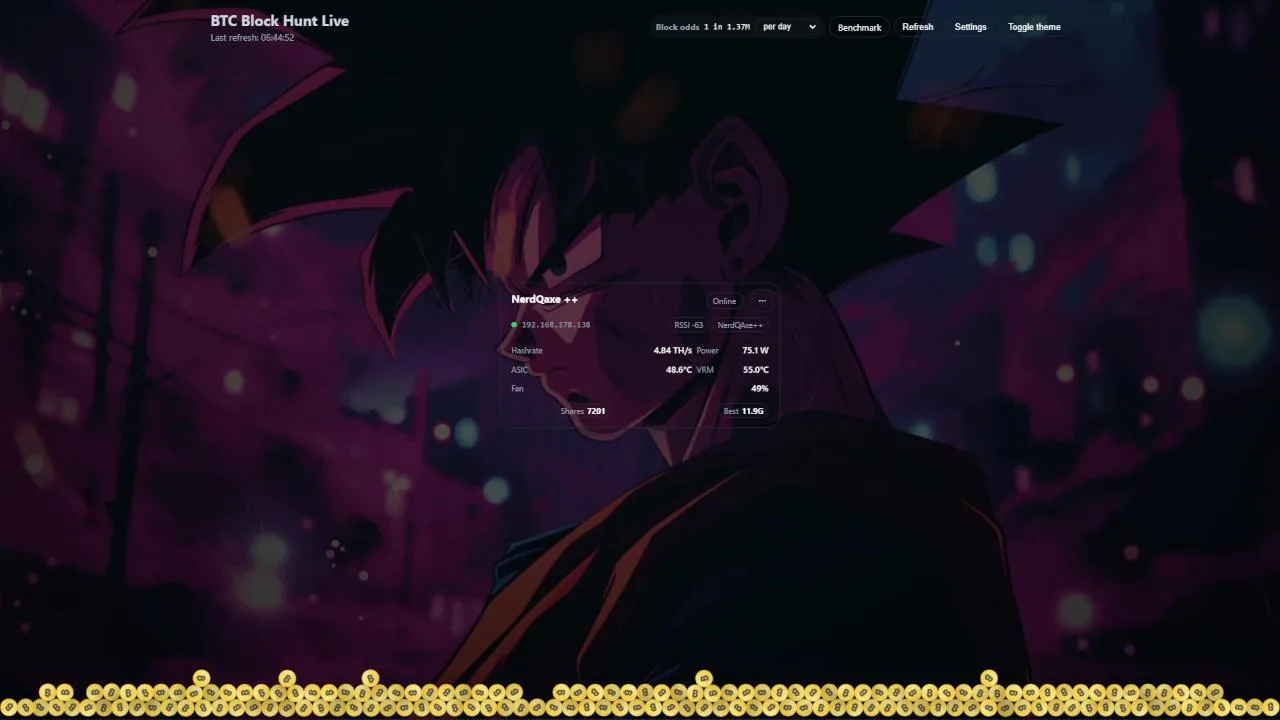
Task: Click the Fan label
Action: pyautogui.click(x=517, y=388)
